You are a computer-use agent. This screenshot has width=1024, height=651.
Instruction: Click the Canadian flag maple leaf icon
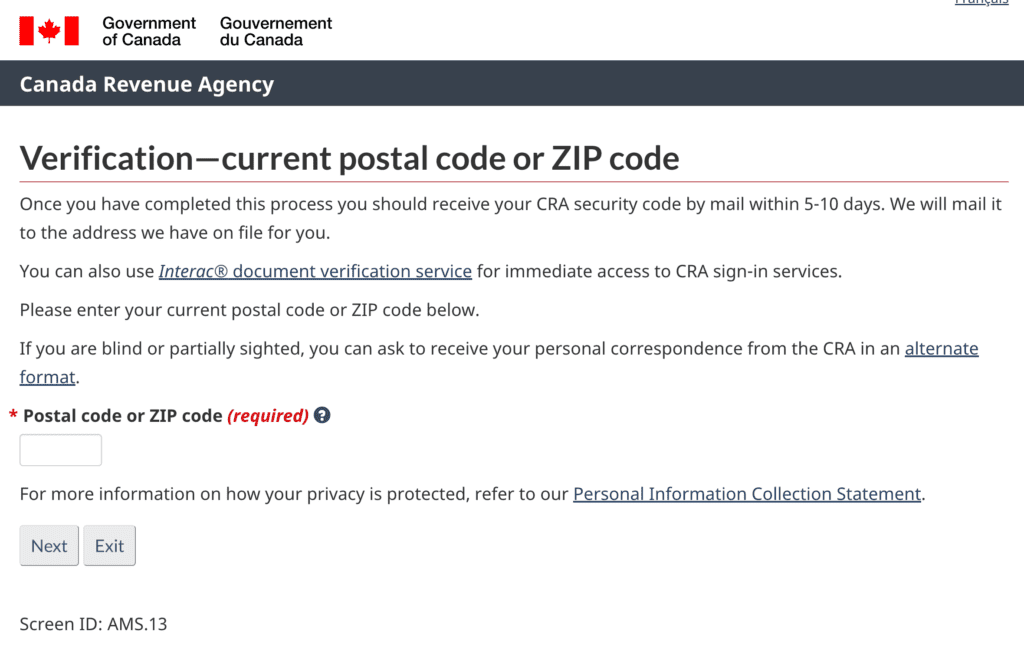point(49,31)
